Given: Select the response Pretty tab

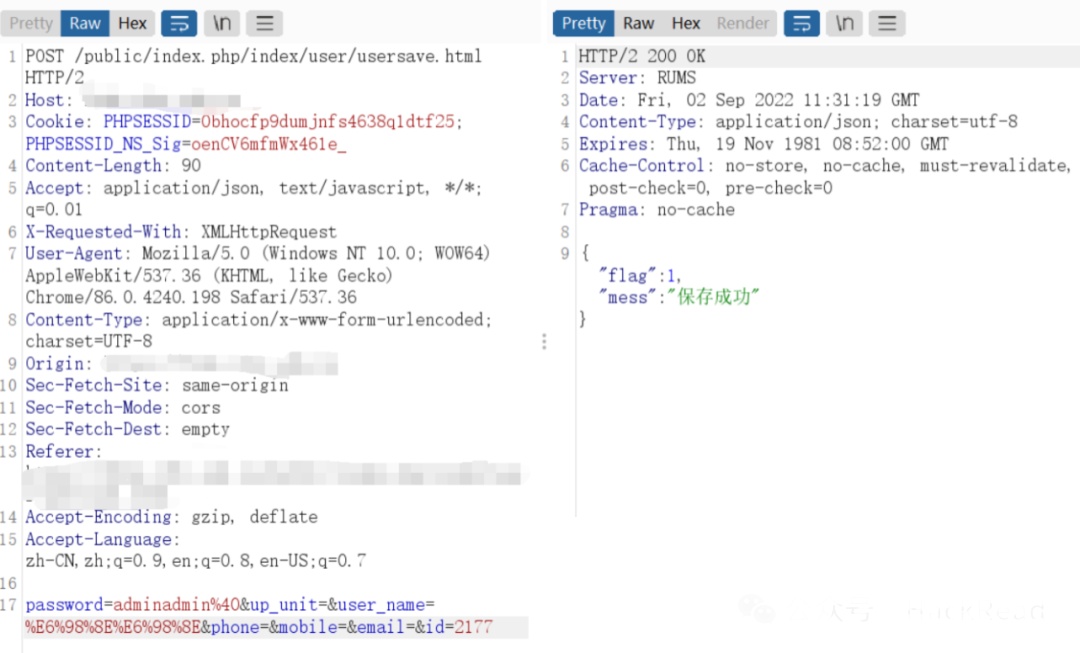Looking at the screenshot, I should [583, 23].
